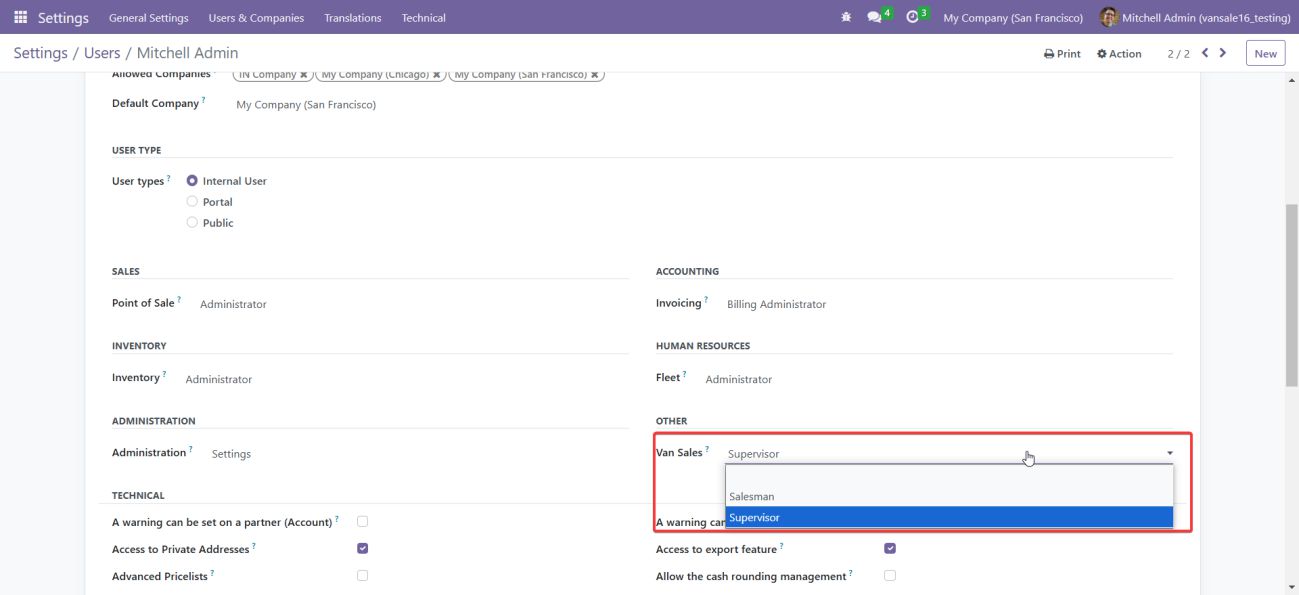Open the Action dropdown menu
The image size is (1299, 595).
tap(1119, 54)
